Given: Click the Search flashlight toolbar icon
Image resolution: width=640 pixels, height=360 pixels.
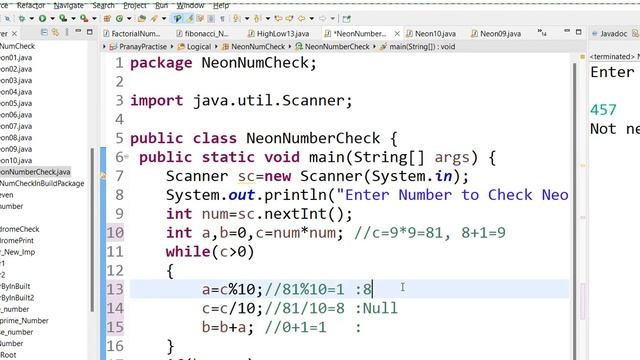Looking at the screenshot, I should [154, 18].
